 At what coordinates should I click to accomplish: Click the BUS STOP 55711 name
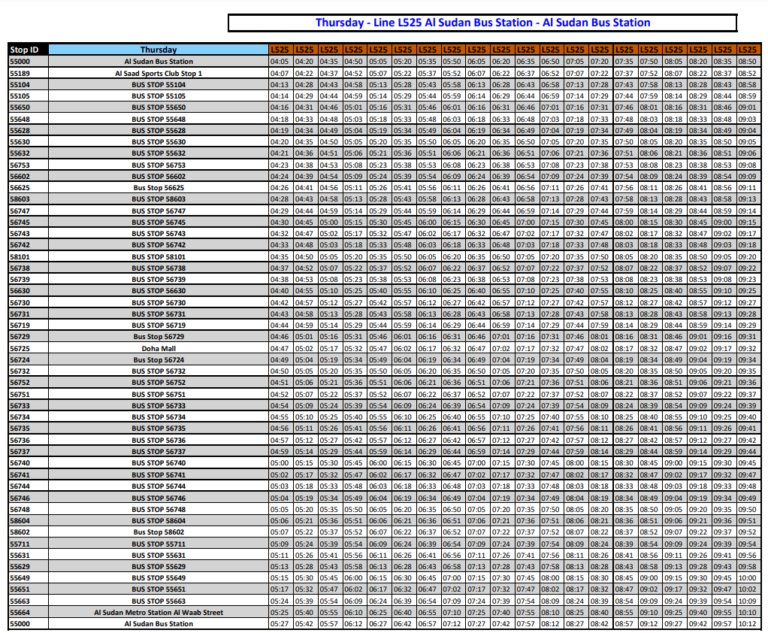159,543
